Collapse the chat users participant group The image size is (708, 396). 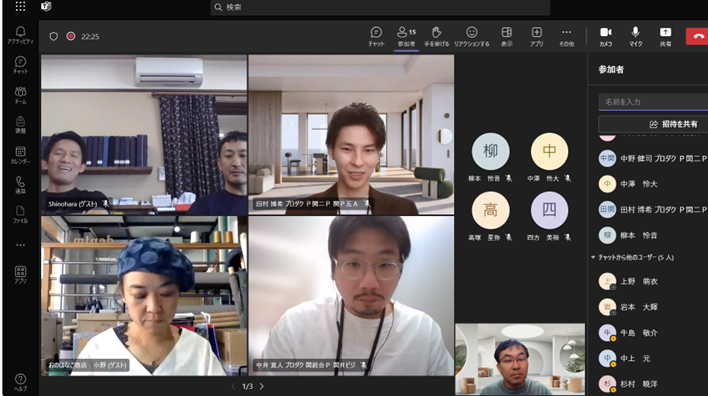(x=593, y=257)
